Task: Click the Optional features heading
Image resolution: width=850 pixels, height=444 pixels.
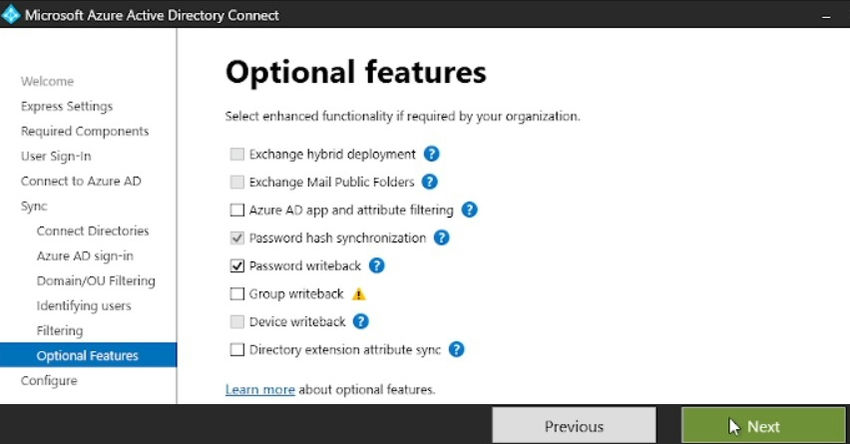Action: click(356, 72)
